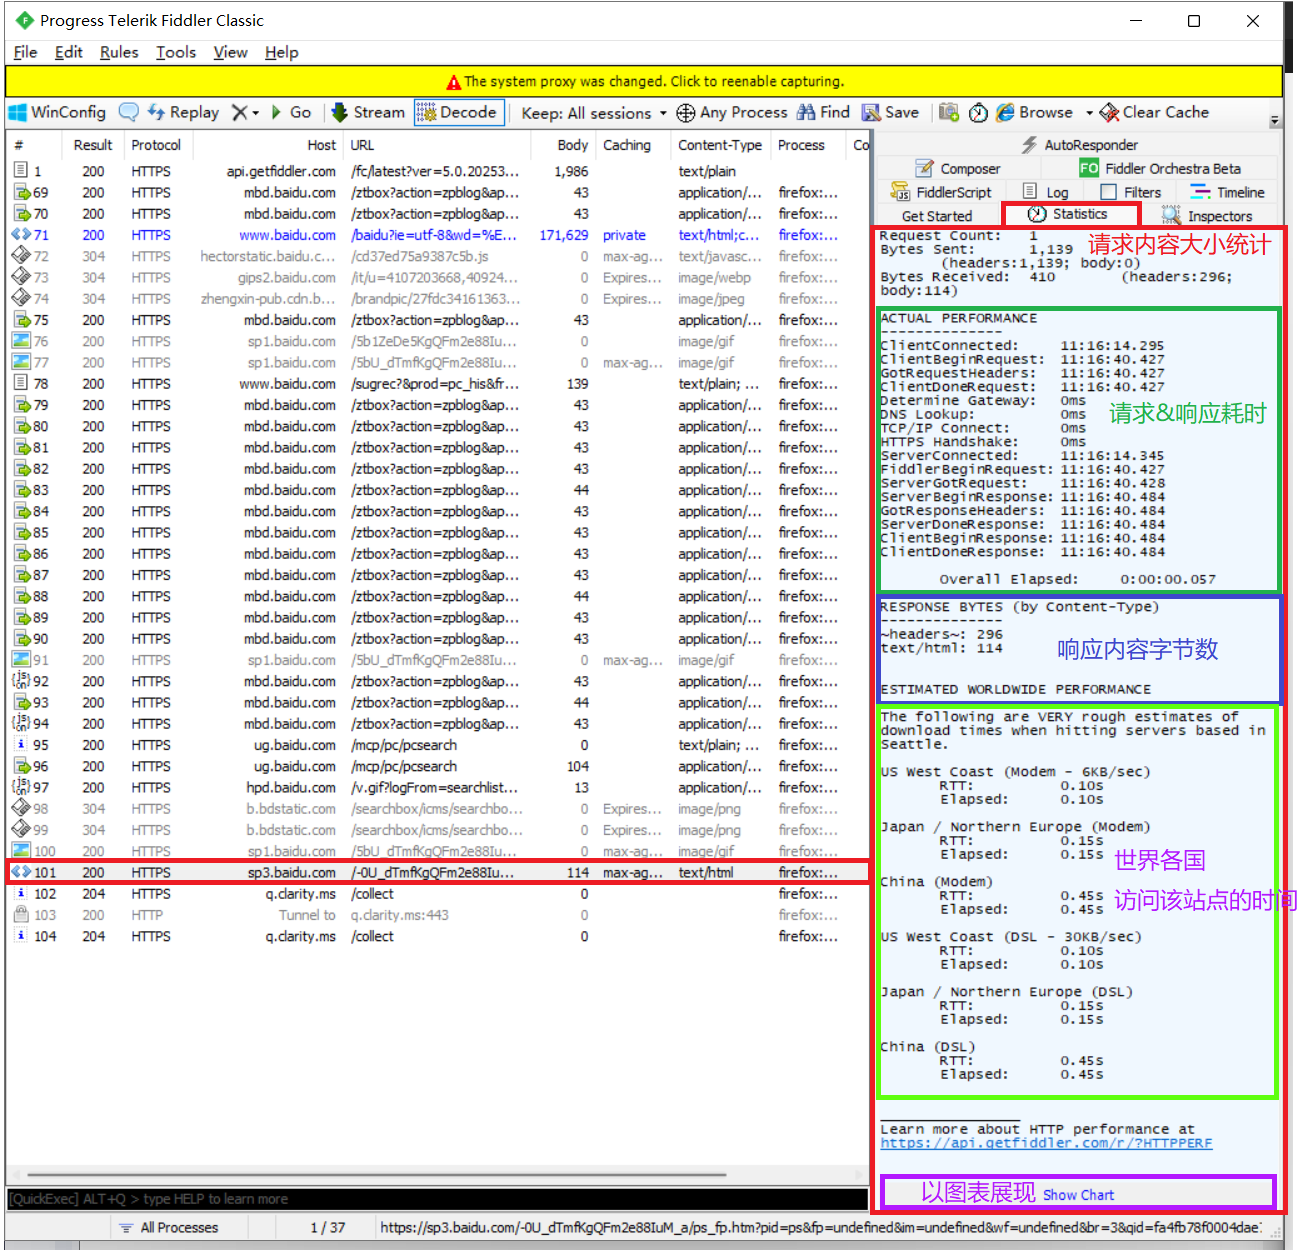Open the View menu
The image size is (1301, 1257).
[230, 52]
